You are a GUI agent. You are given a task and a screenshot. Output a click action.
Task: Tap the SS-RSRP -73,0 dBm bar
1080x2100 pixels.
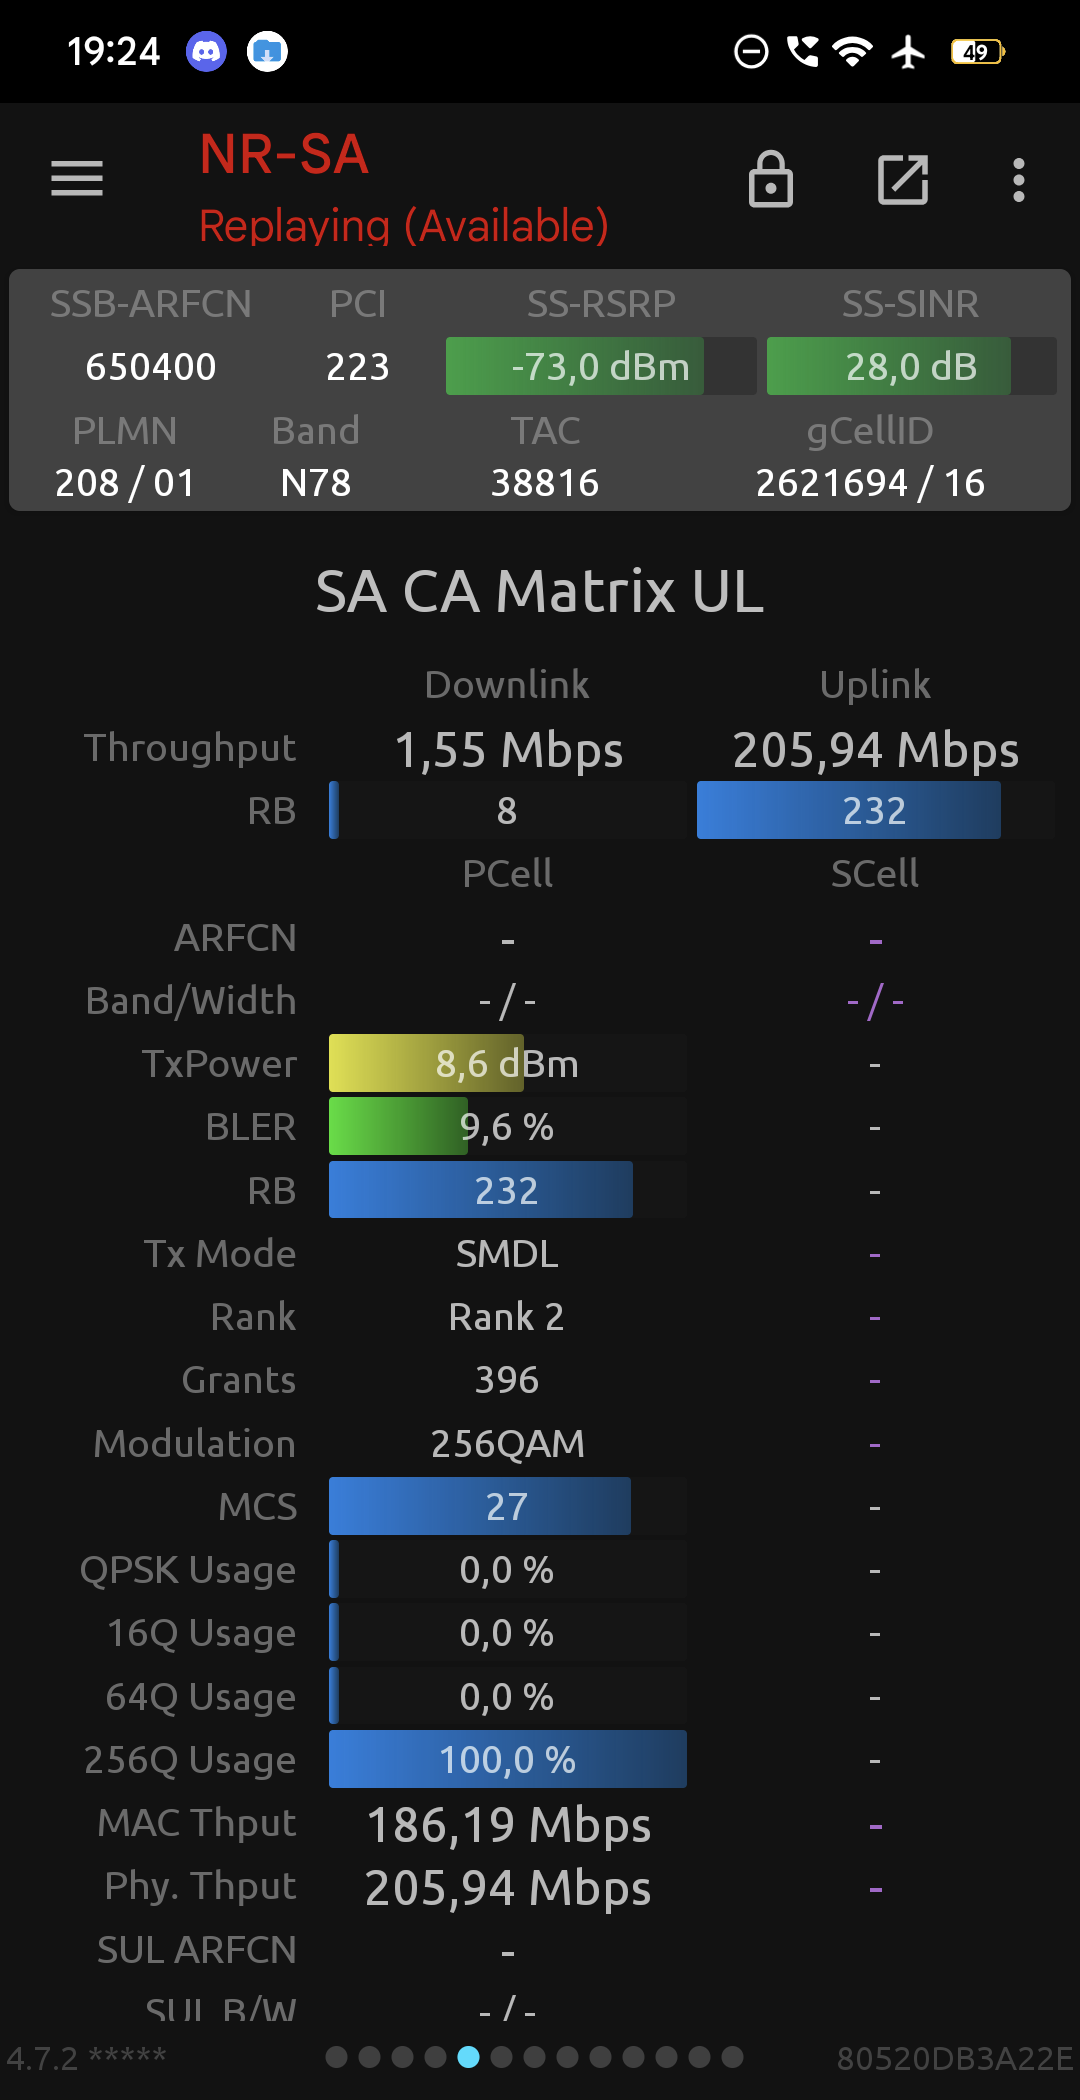point(601,366)
